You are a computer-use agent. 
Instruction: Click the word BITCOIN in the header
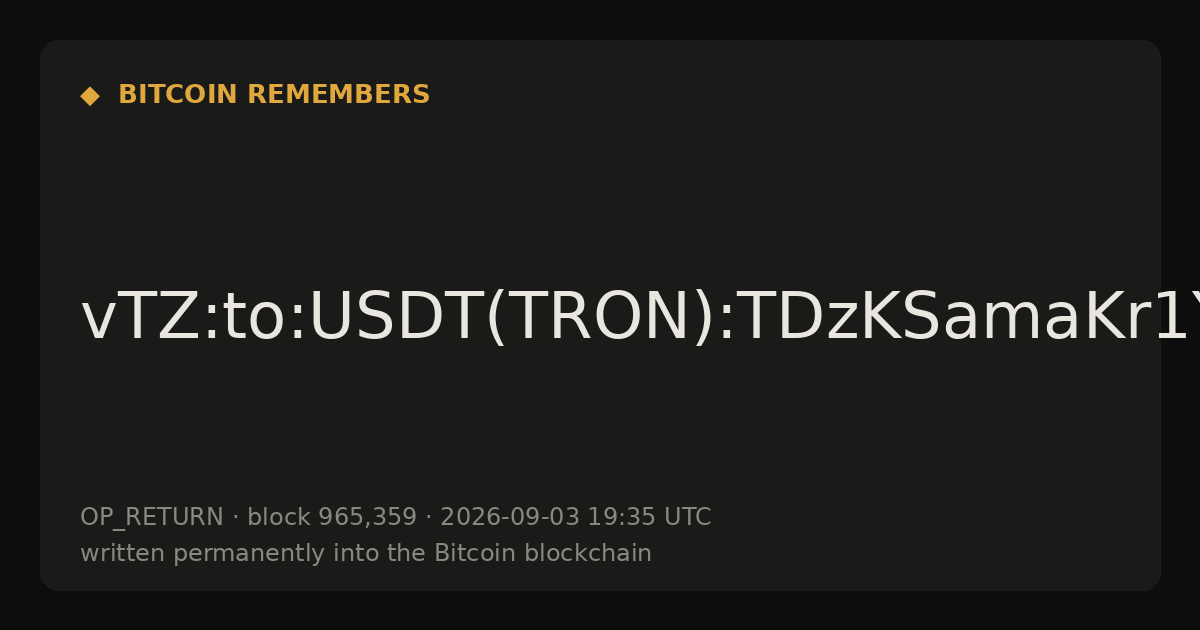[178, 95]
